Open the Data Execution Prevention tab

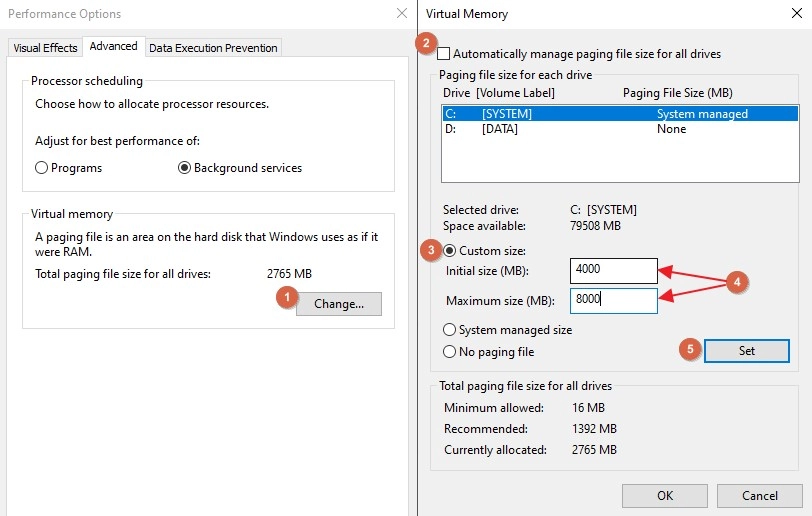coord(213,48)
